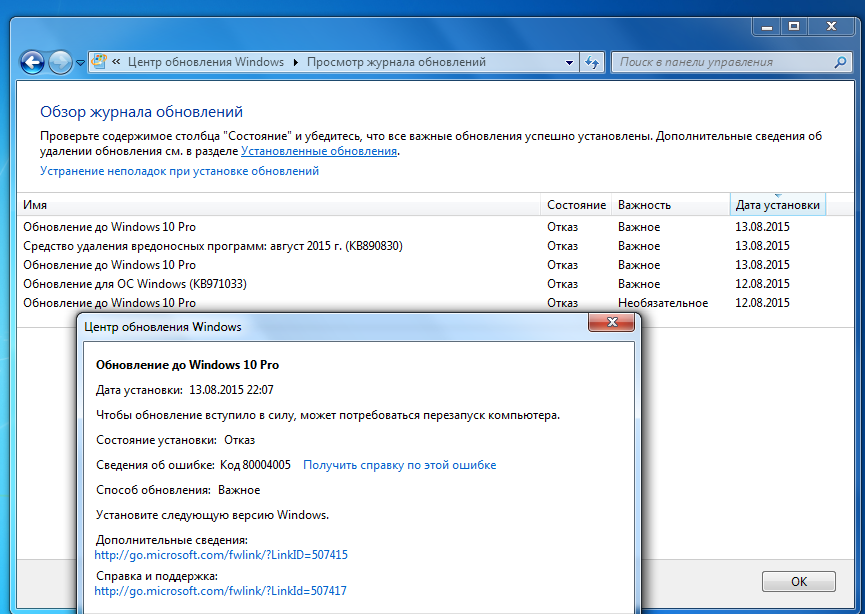Select Просмотр журнала обновлений breadcrumb
Screen dimensions: 865x614
pos(396,62)
